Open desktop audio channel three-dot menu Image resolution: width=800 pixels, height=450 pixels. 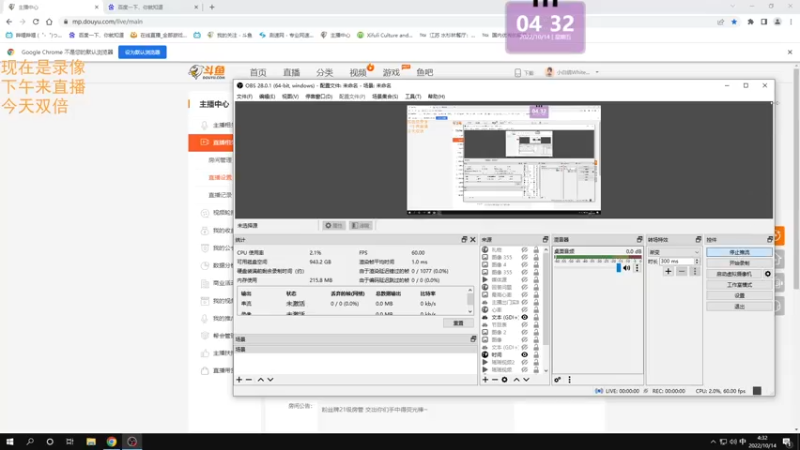click(x=637, y=268)
